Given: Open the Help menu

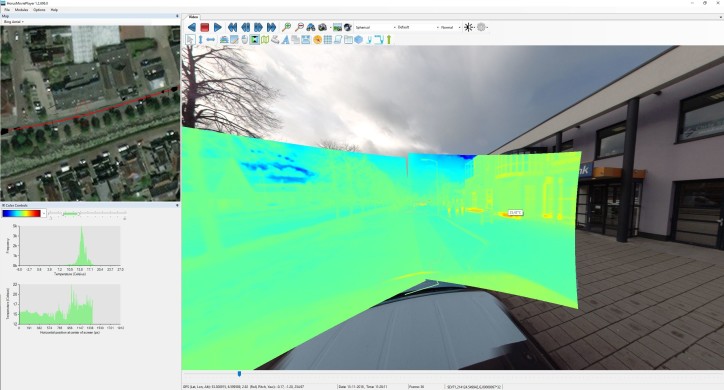Looking at the screenshot, I should (x=54, y=10).
